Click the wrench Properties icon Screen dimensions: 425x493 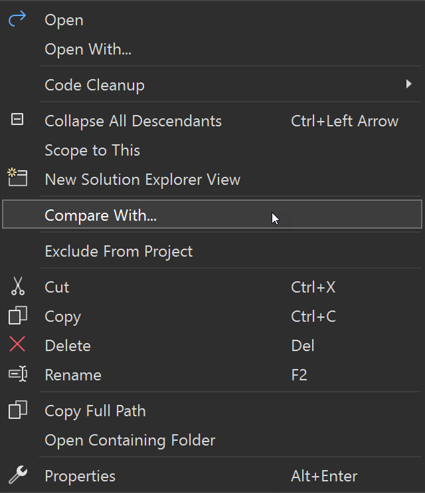pos(18,475)
